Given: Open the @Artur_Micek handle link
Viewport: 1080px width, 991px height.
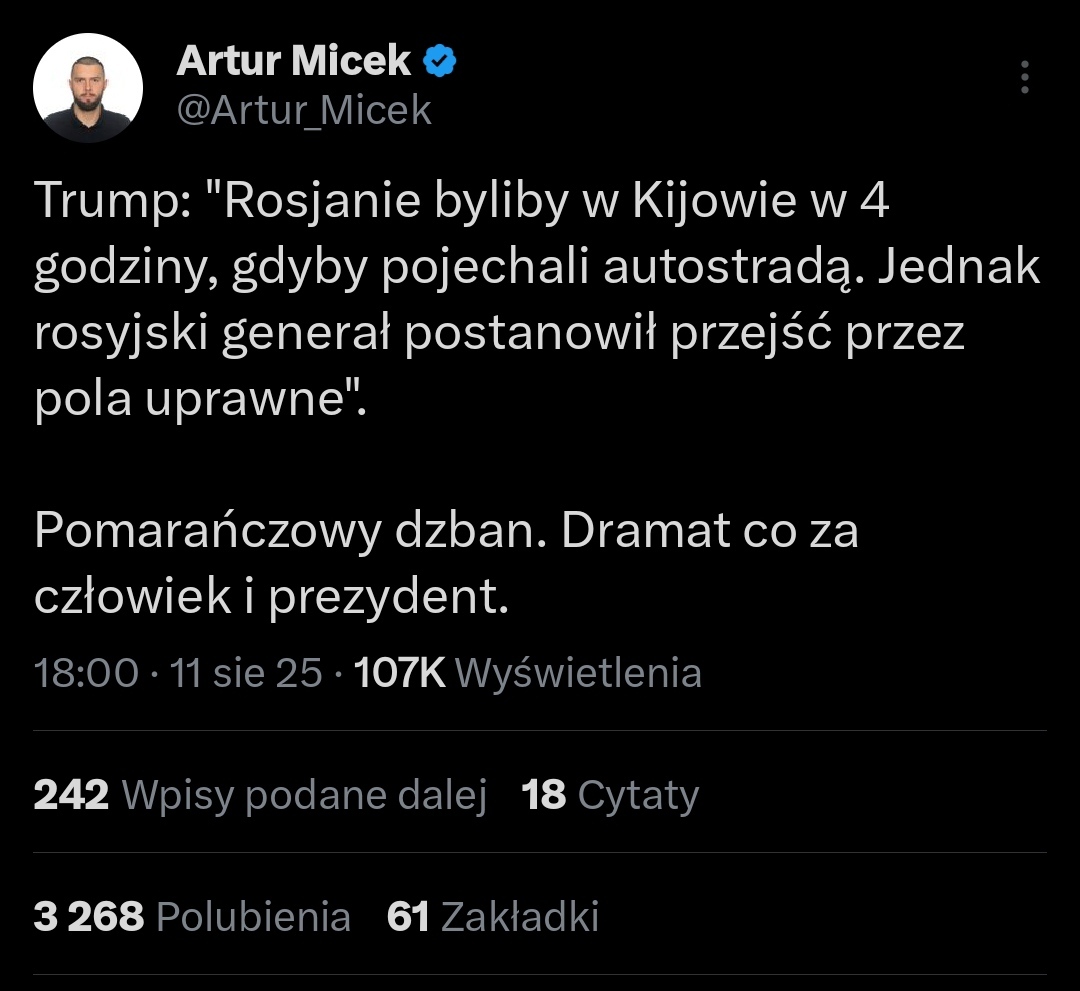Looking at the screenshot, I should [x=304, y=110].
